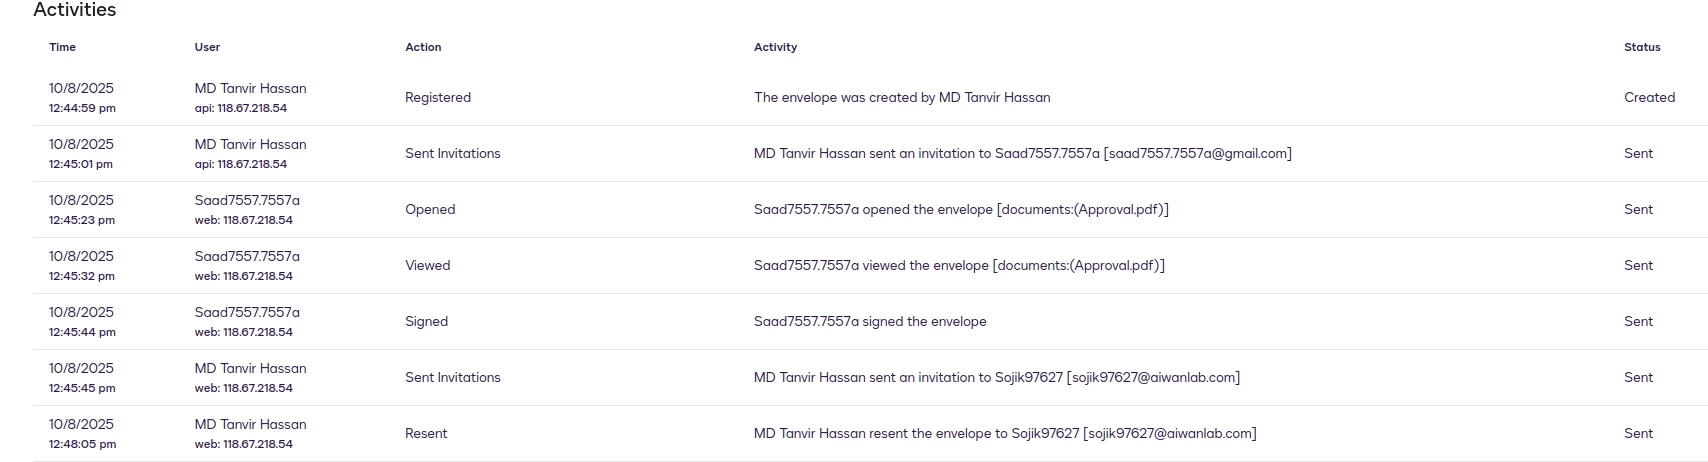Click the saad7557.7557a@gmail.com invitation text
The height and width of the screenshot is (462, 1708).
(x=1022, y=153)
